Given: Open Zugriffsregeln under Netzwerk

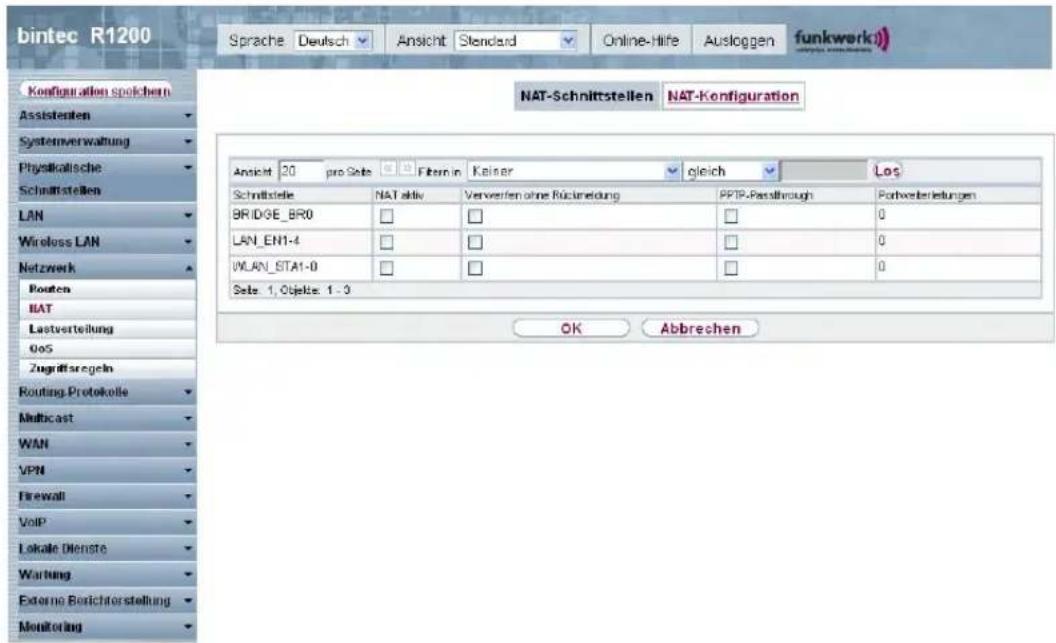Looking at the screenshot, I should click(108, 368).
